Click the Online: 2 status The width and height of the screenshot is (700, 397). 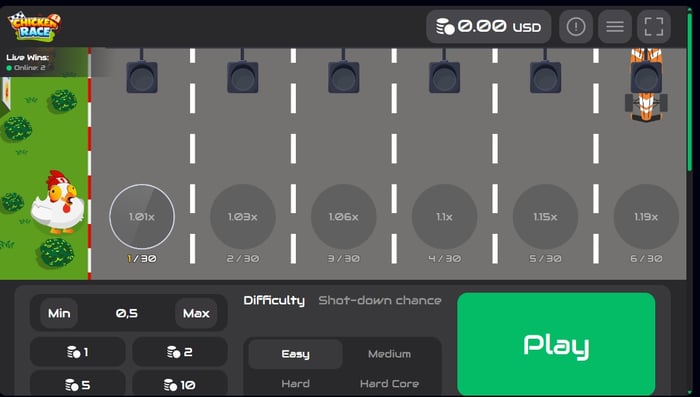point(26,68)
